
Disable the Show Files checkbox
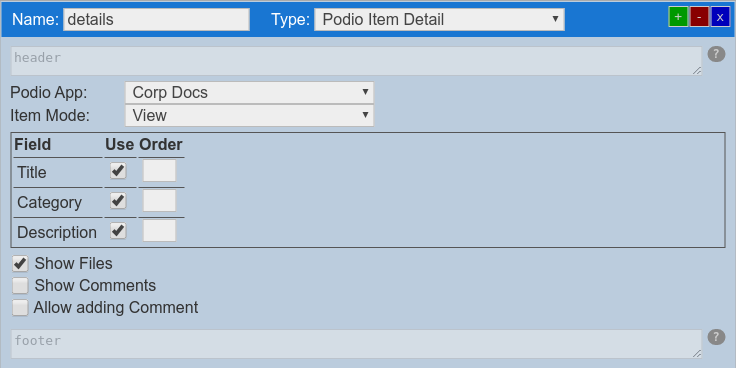20,264
